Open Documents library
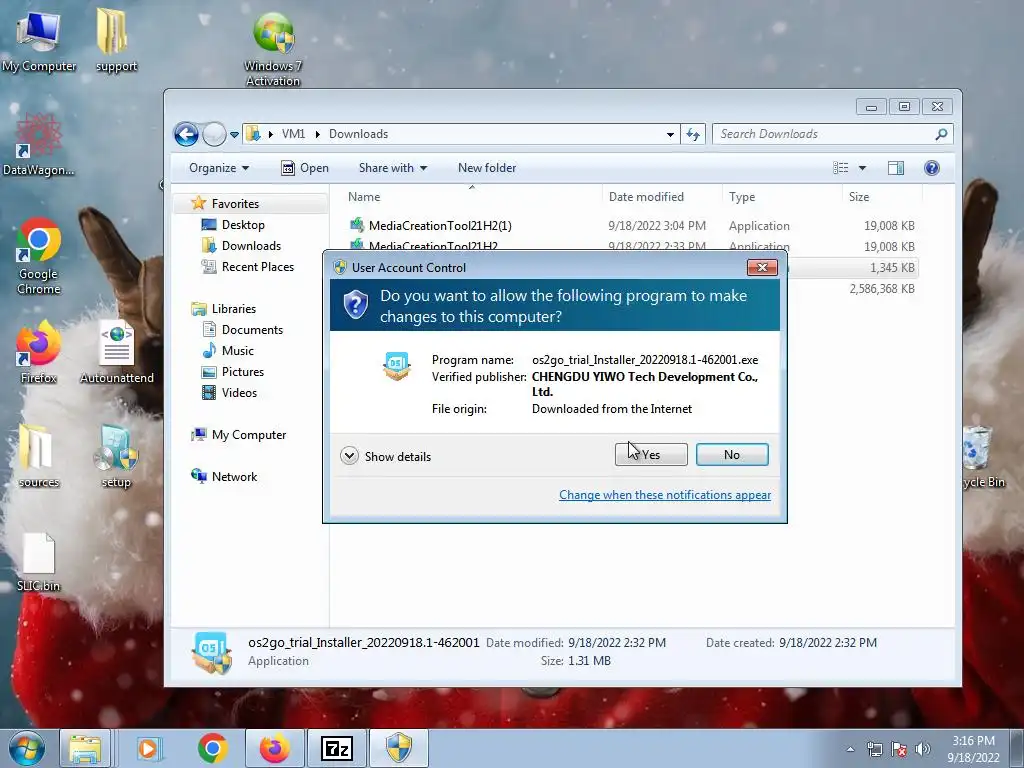Viewport: 1024px width, 768px height. click(x=252, y=330)
